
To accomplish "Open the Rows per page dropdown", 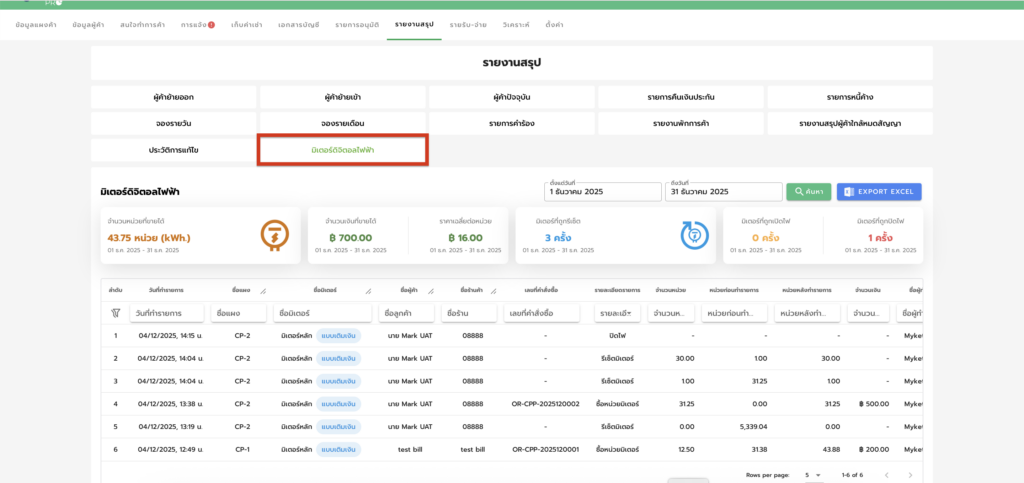I will pyautogui.click(x=811, y=474).
